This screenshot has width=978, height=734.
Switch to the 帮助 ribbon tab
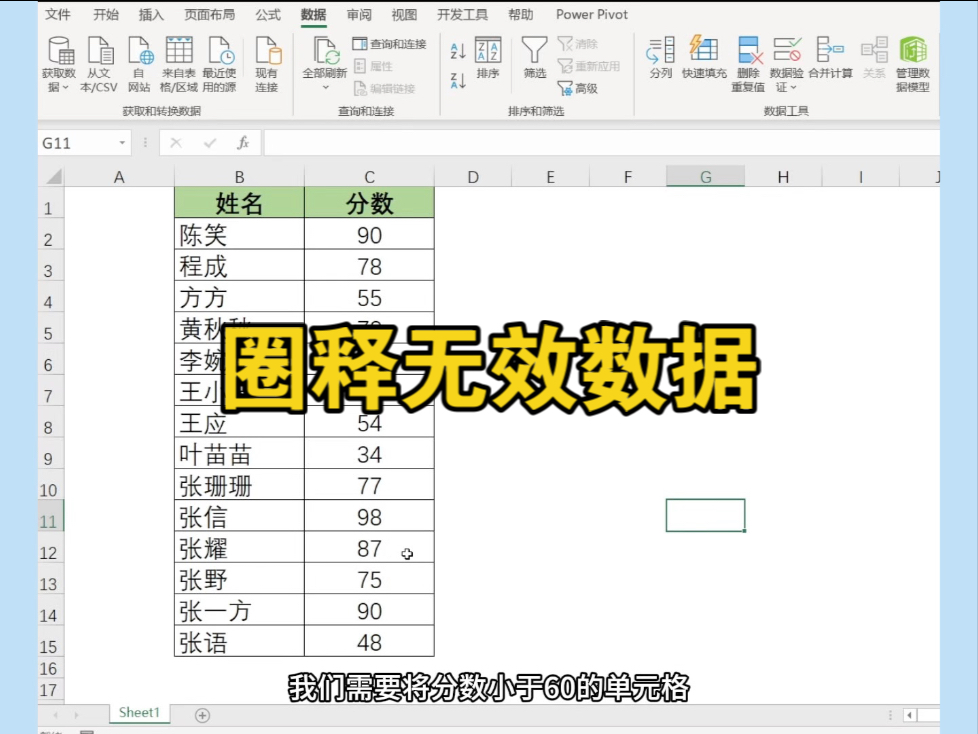[x=521, y=14]
